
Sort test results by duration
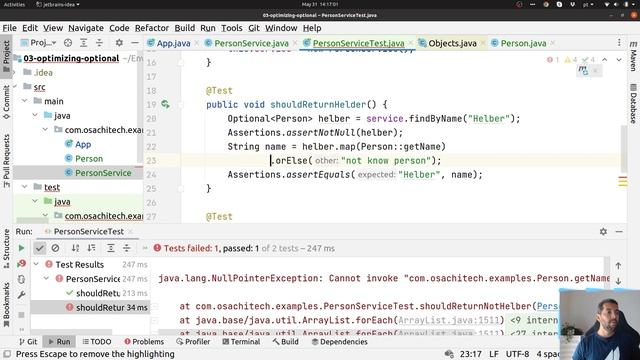(91, 248)
